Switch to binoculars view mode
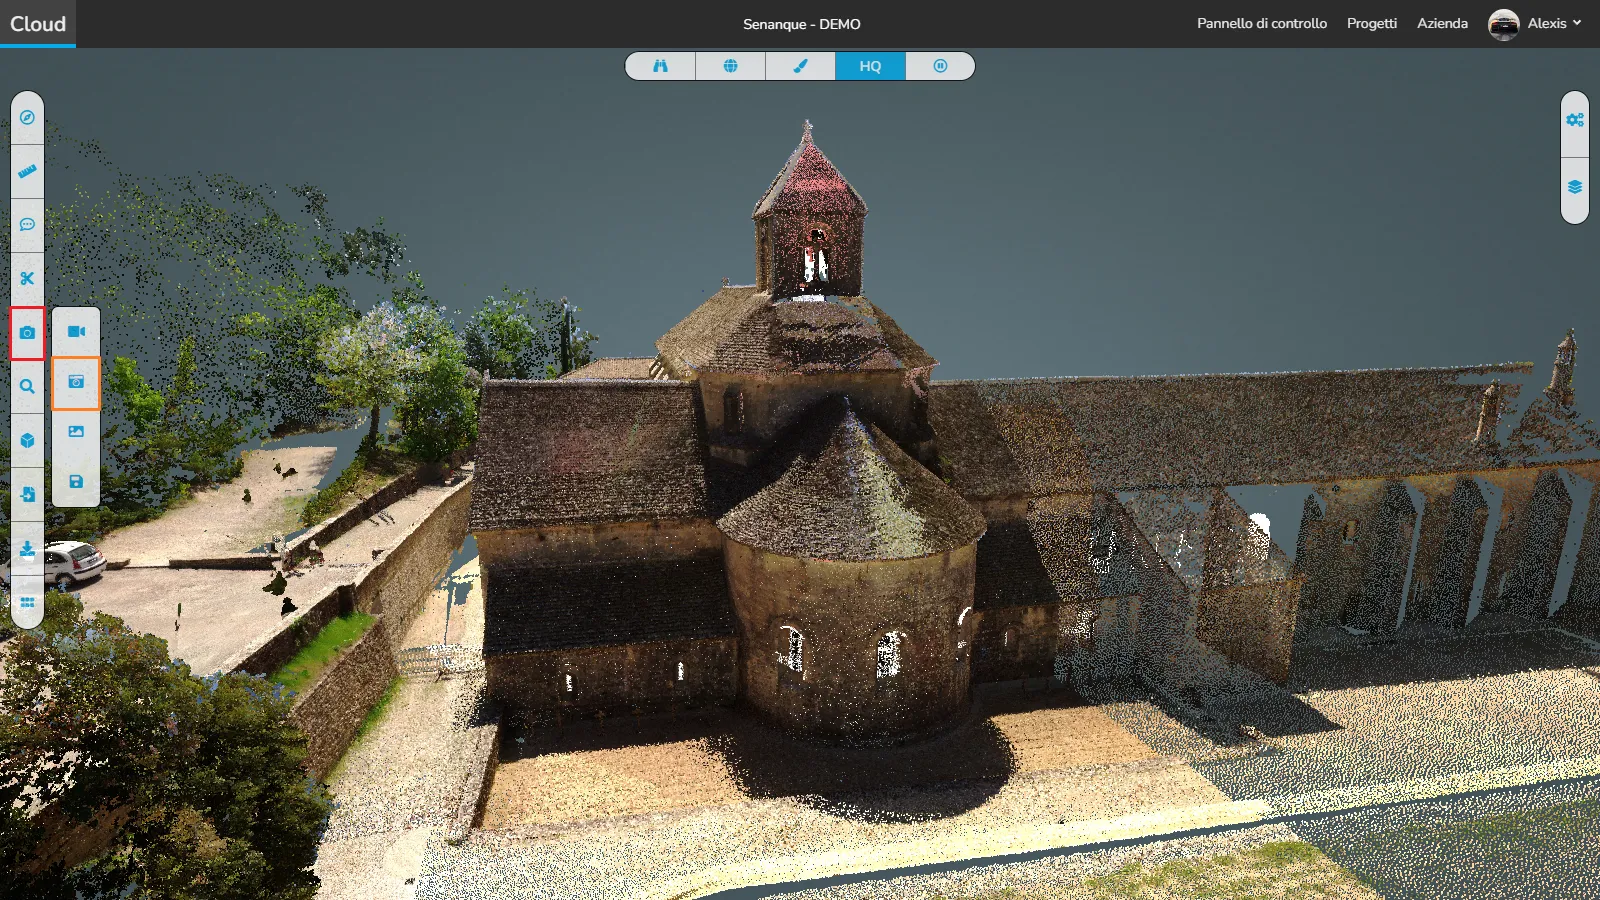 (660, 66)
